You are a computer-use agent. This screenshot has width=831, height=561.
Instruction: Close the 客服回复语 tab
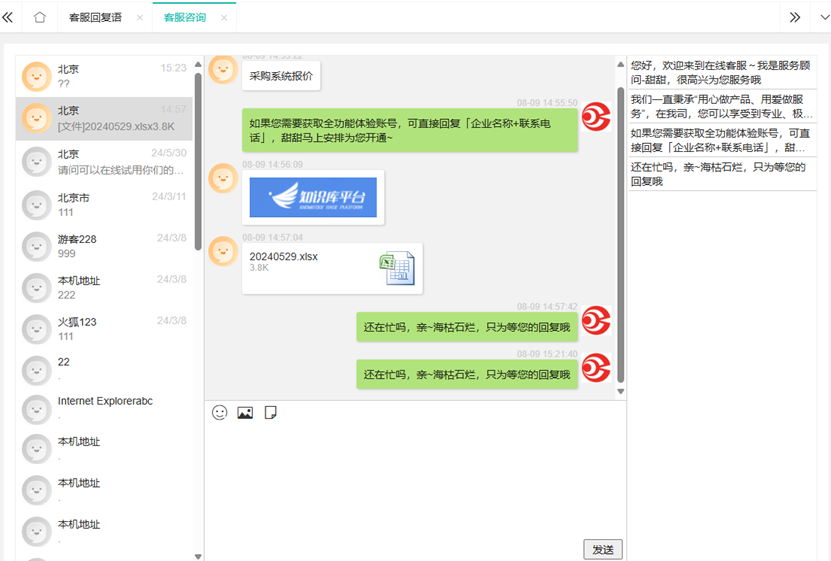coord(139,18)
